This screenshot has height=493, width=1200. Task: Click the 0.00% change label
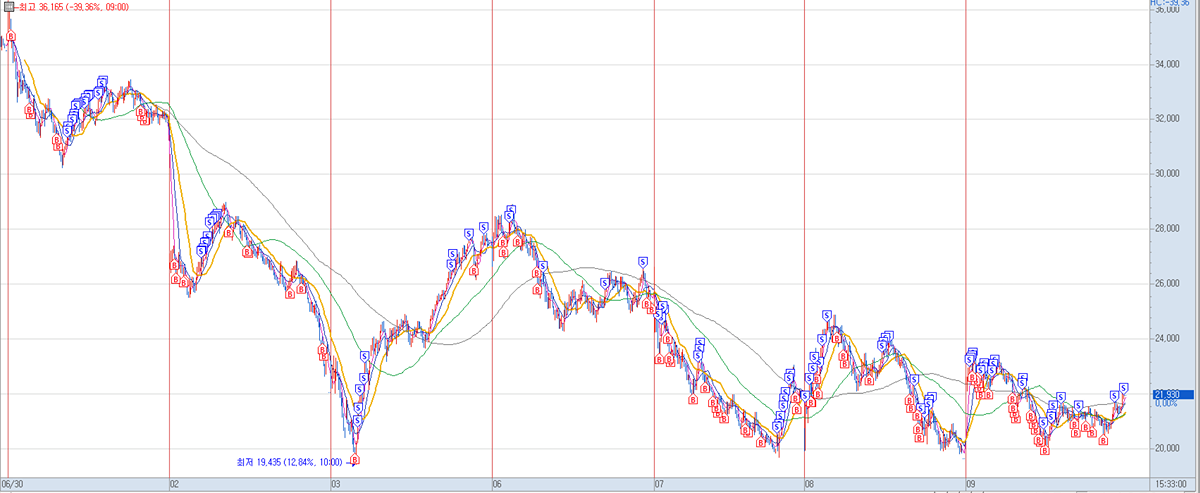tap(1167, 403)
